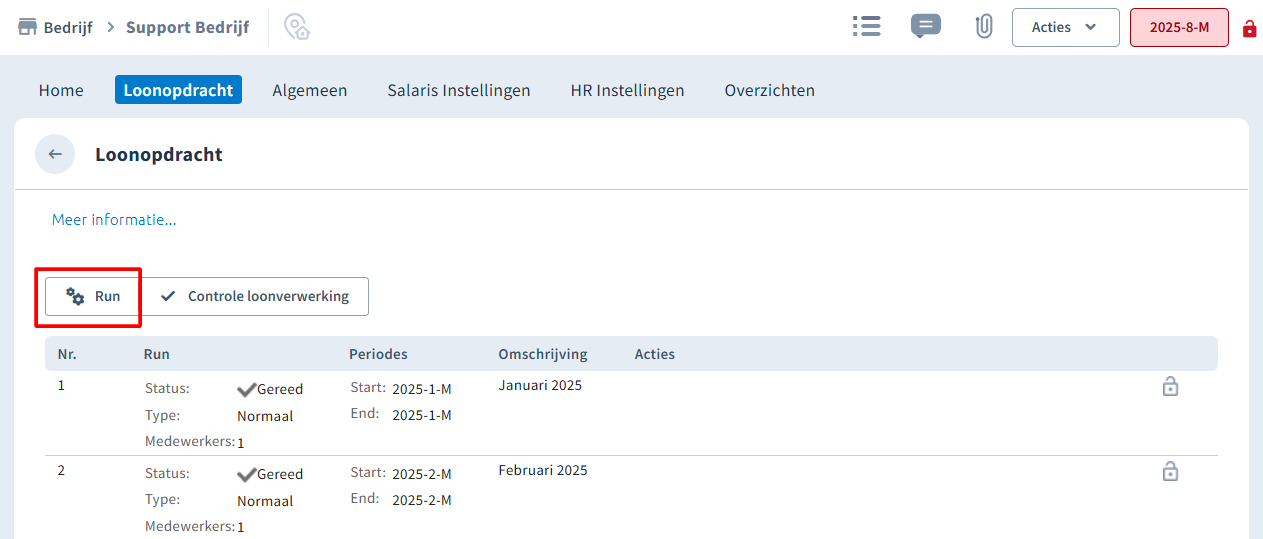Click the Periodes column header
This screenshot has height=539, width=1263.
[x=378, y=354]
